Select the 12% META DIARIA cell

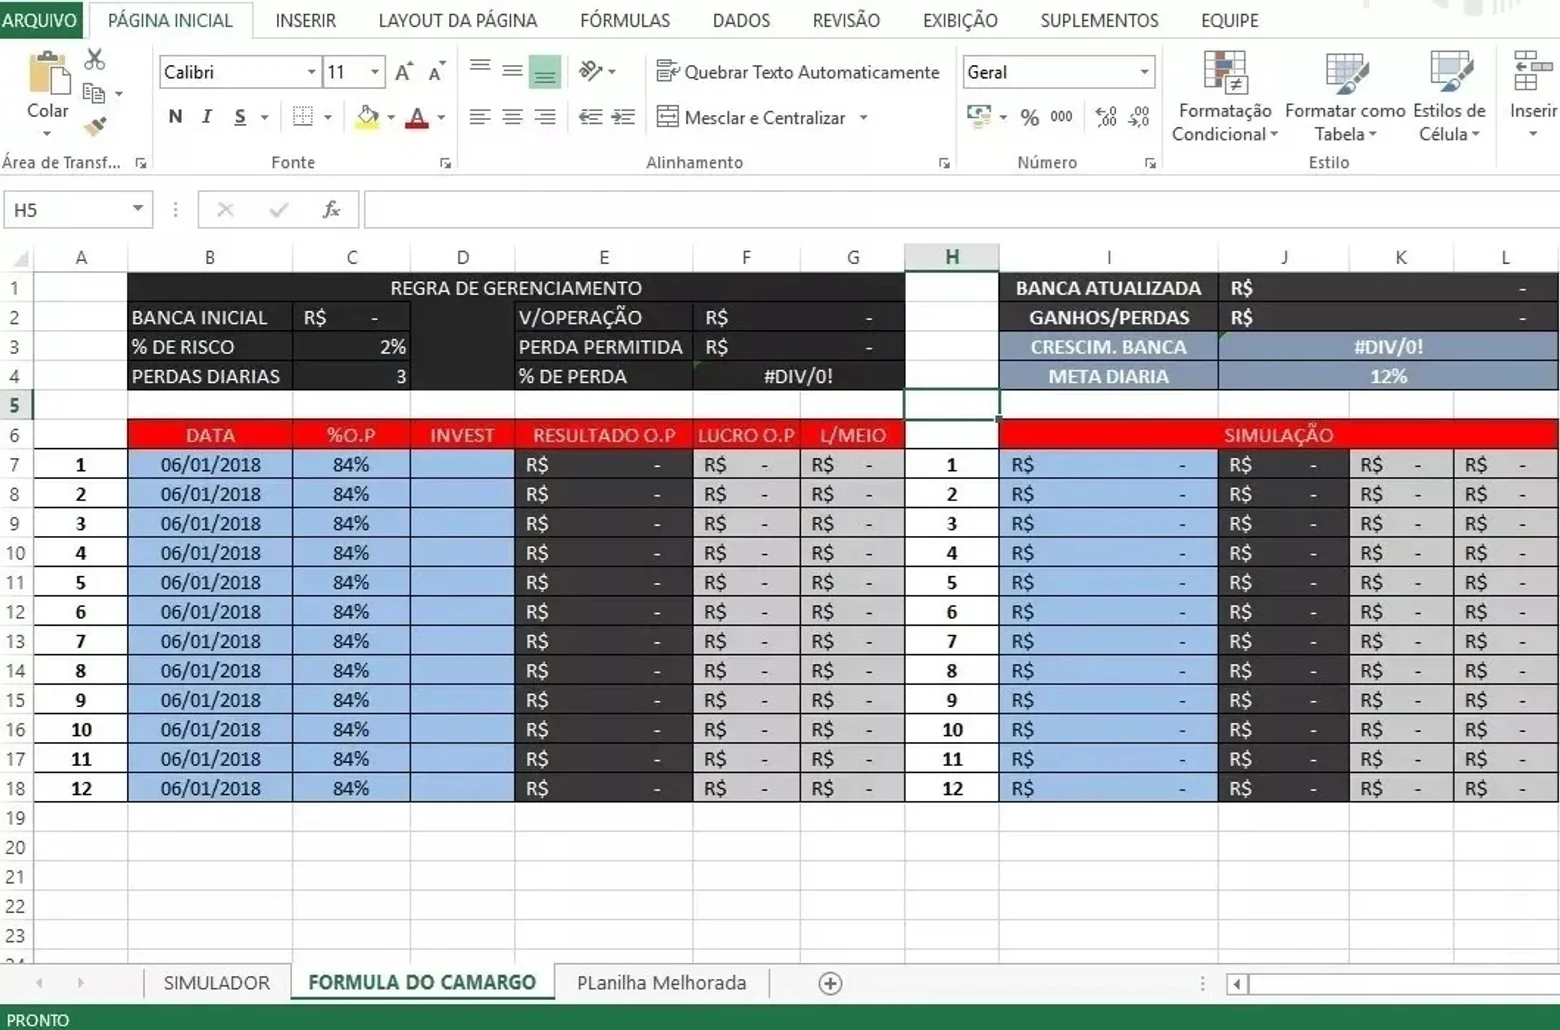tap(1388, 376)
